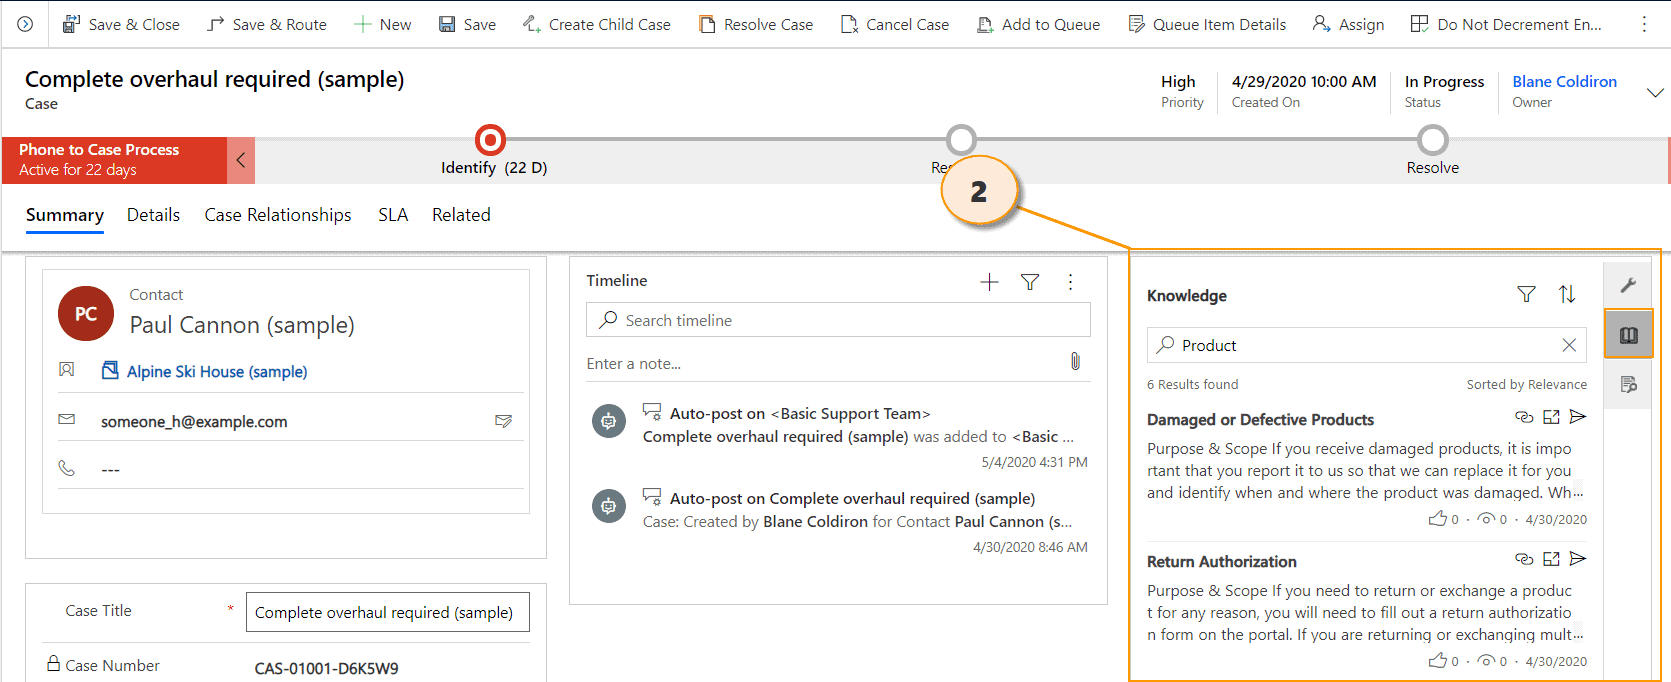Click the Search timeline box

[x=838, y=320]
